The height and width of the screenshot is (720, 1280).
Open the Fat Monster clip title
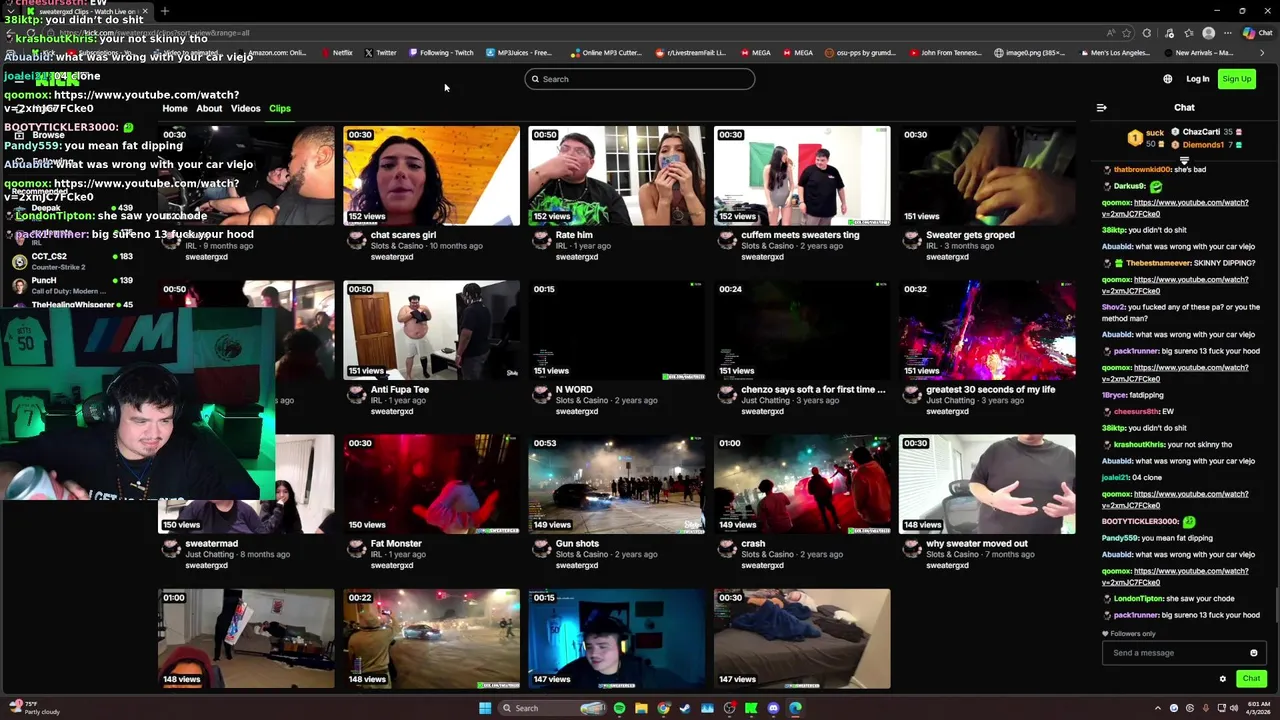(x=396, y=544)
